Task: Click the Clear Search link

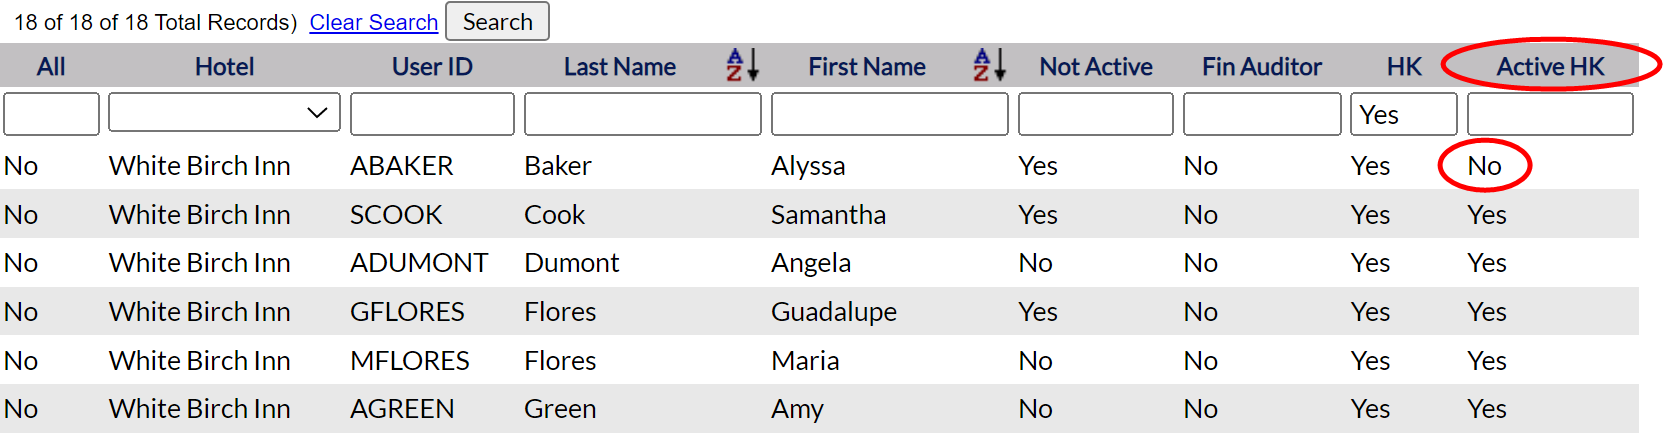Action: click(x=374, y=22)
